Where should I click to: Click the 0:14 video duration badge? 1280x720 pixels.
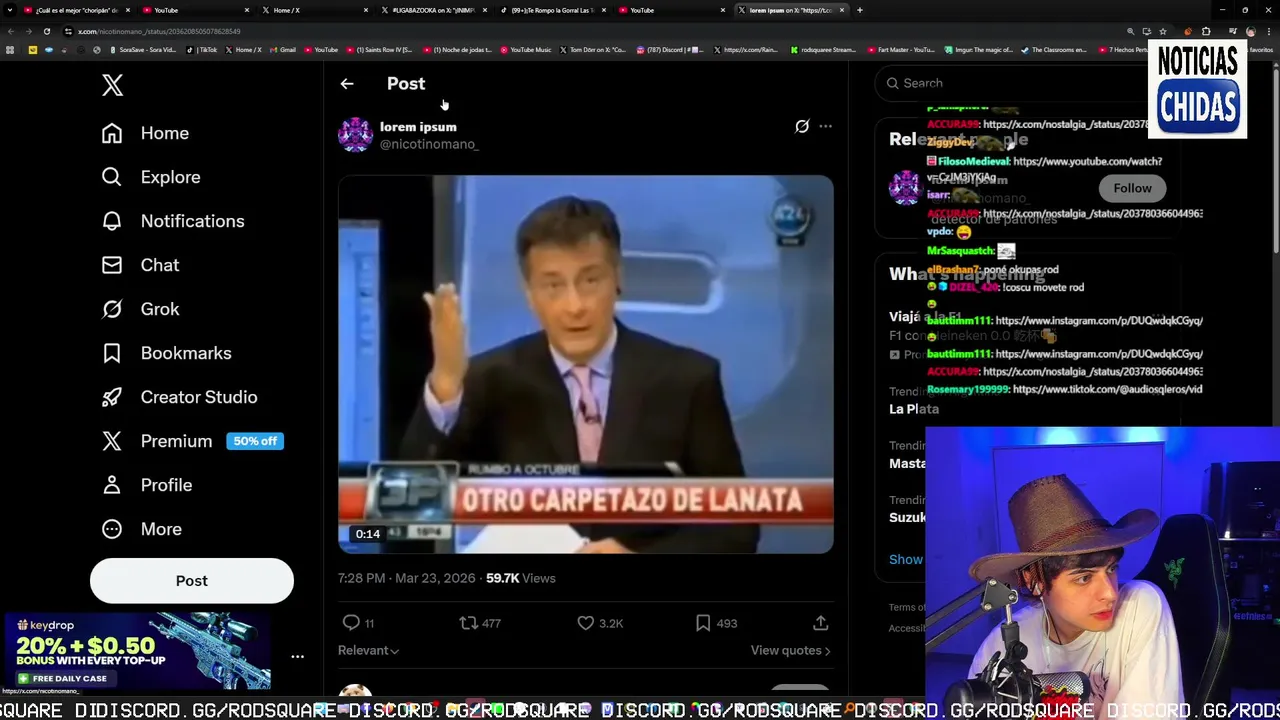(368, 534)
